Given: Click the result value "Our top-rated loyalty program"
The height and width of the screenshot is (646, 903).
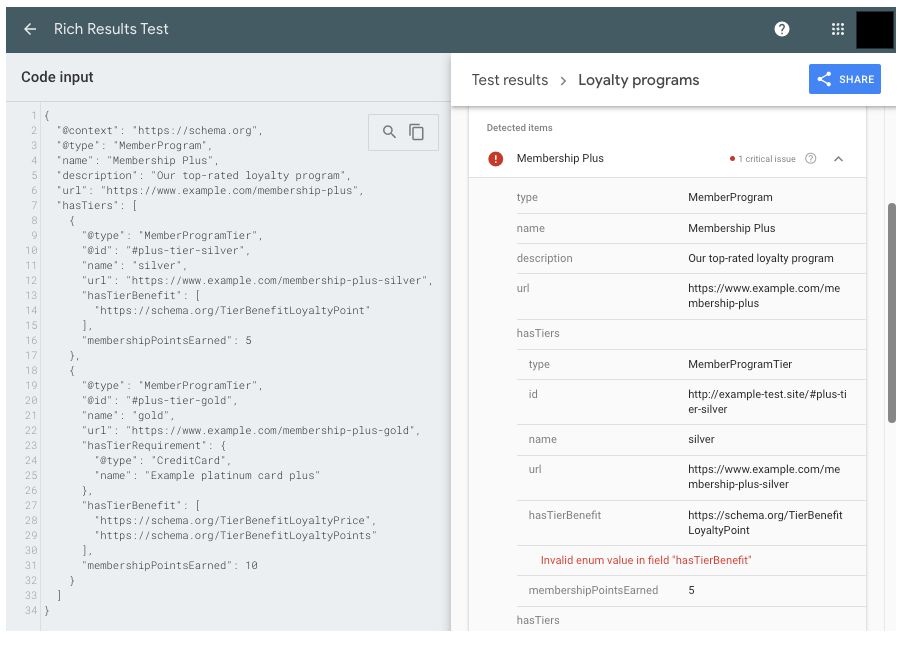Looking at the screenshot, I should click(760, 259).
